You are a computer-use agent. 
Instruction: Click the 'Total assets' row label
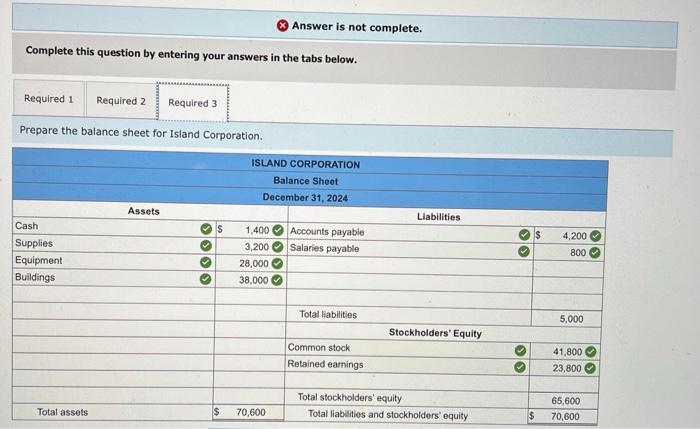pyautogui.click(x=62, y=412)
